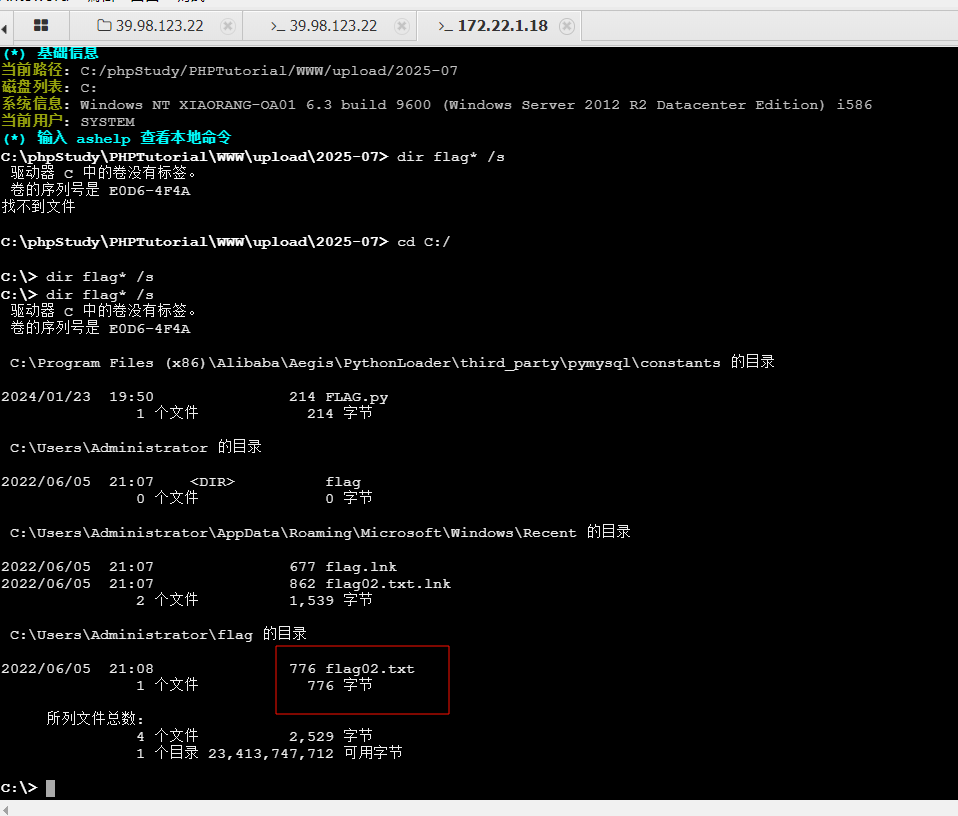Click the 'cd C:/' command text
The width and height of the screenshot is (958, 816).
click(x=423, y=242)
